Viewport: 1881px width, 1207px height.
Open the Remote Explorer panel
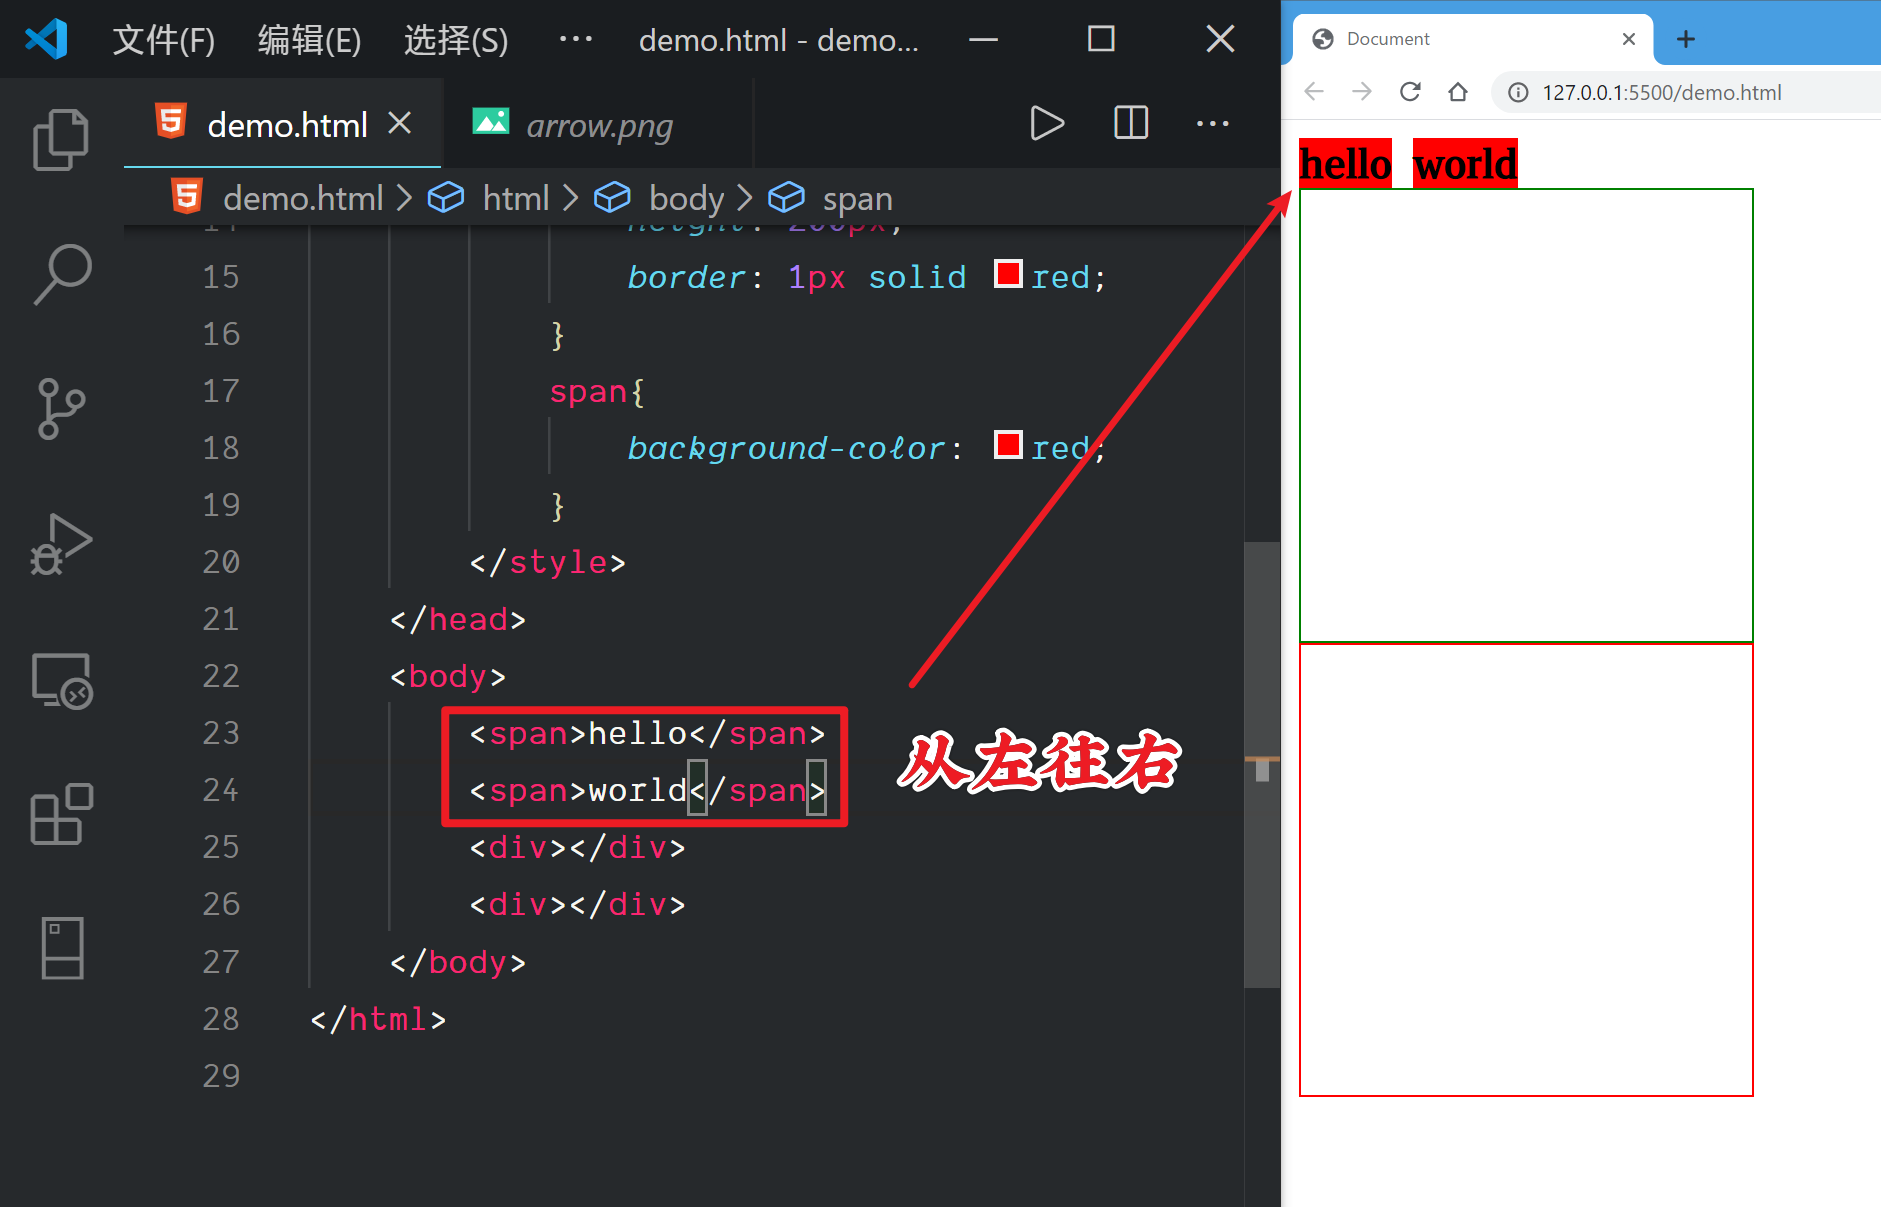pos(61,681)
